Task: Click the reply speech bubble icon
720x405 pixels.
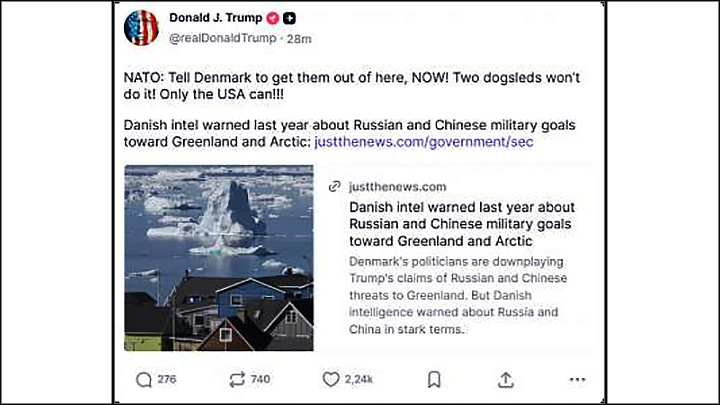Action: [x=144, y=380]
